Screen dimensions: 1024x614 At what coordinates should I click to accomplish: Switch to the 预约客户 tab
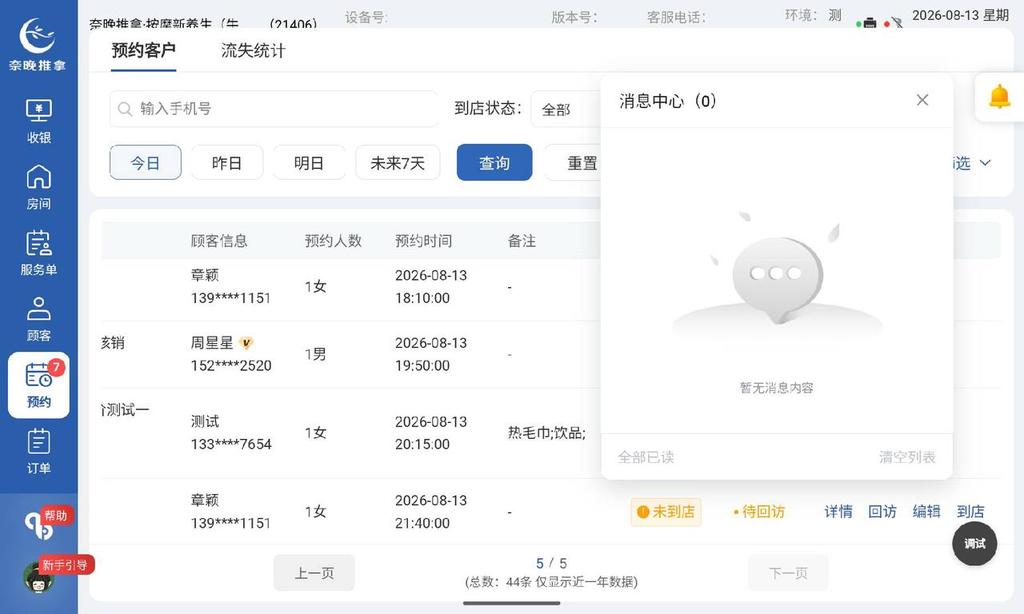143,50
